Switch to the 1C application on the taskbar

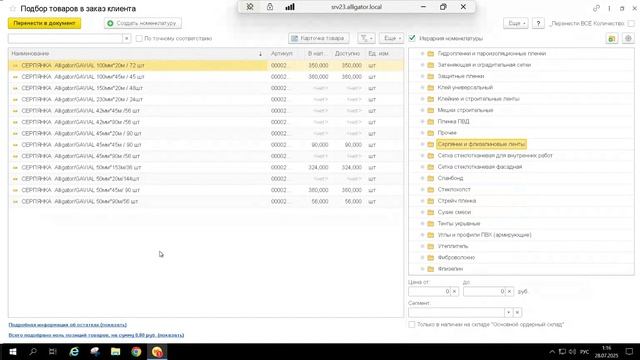pyautogui.click(x=157, y=352)
